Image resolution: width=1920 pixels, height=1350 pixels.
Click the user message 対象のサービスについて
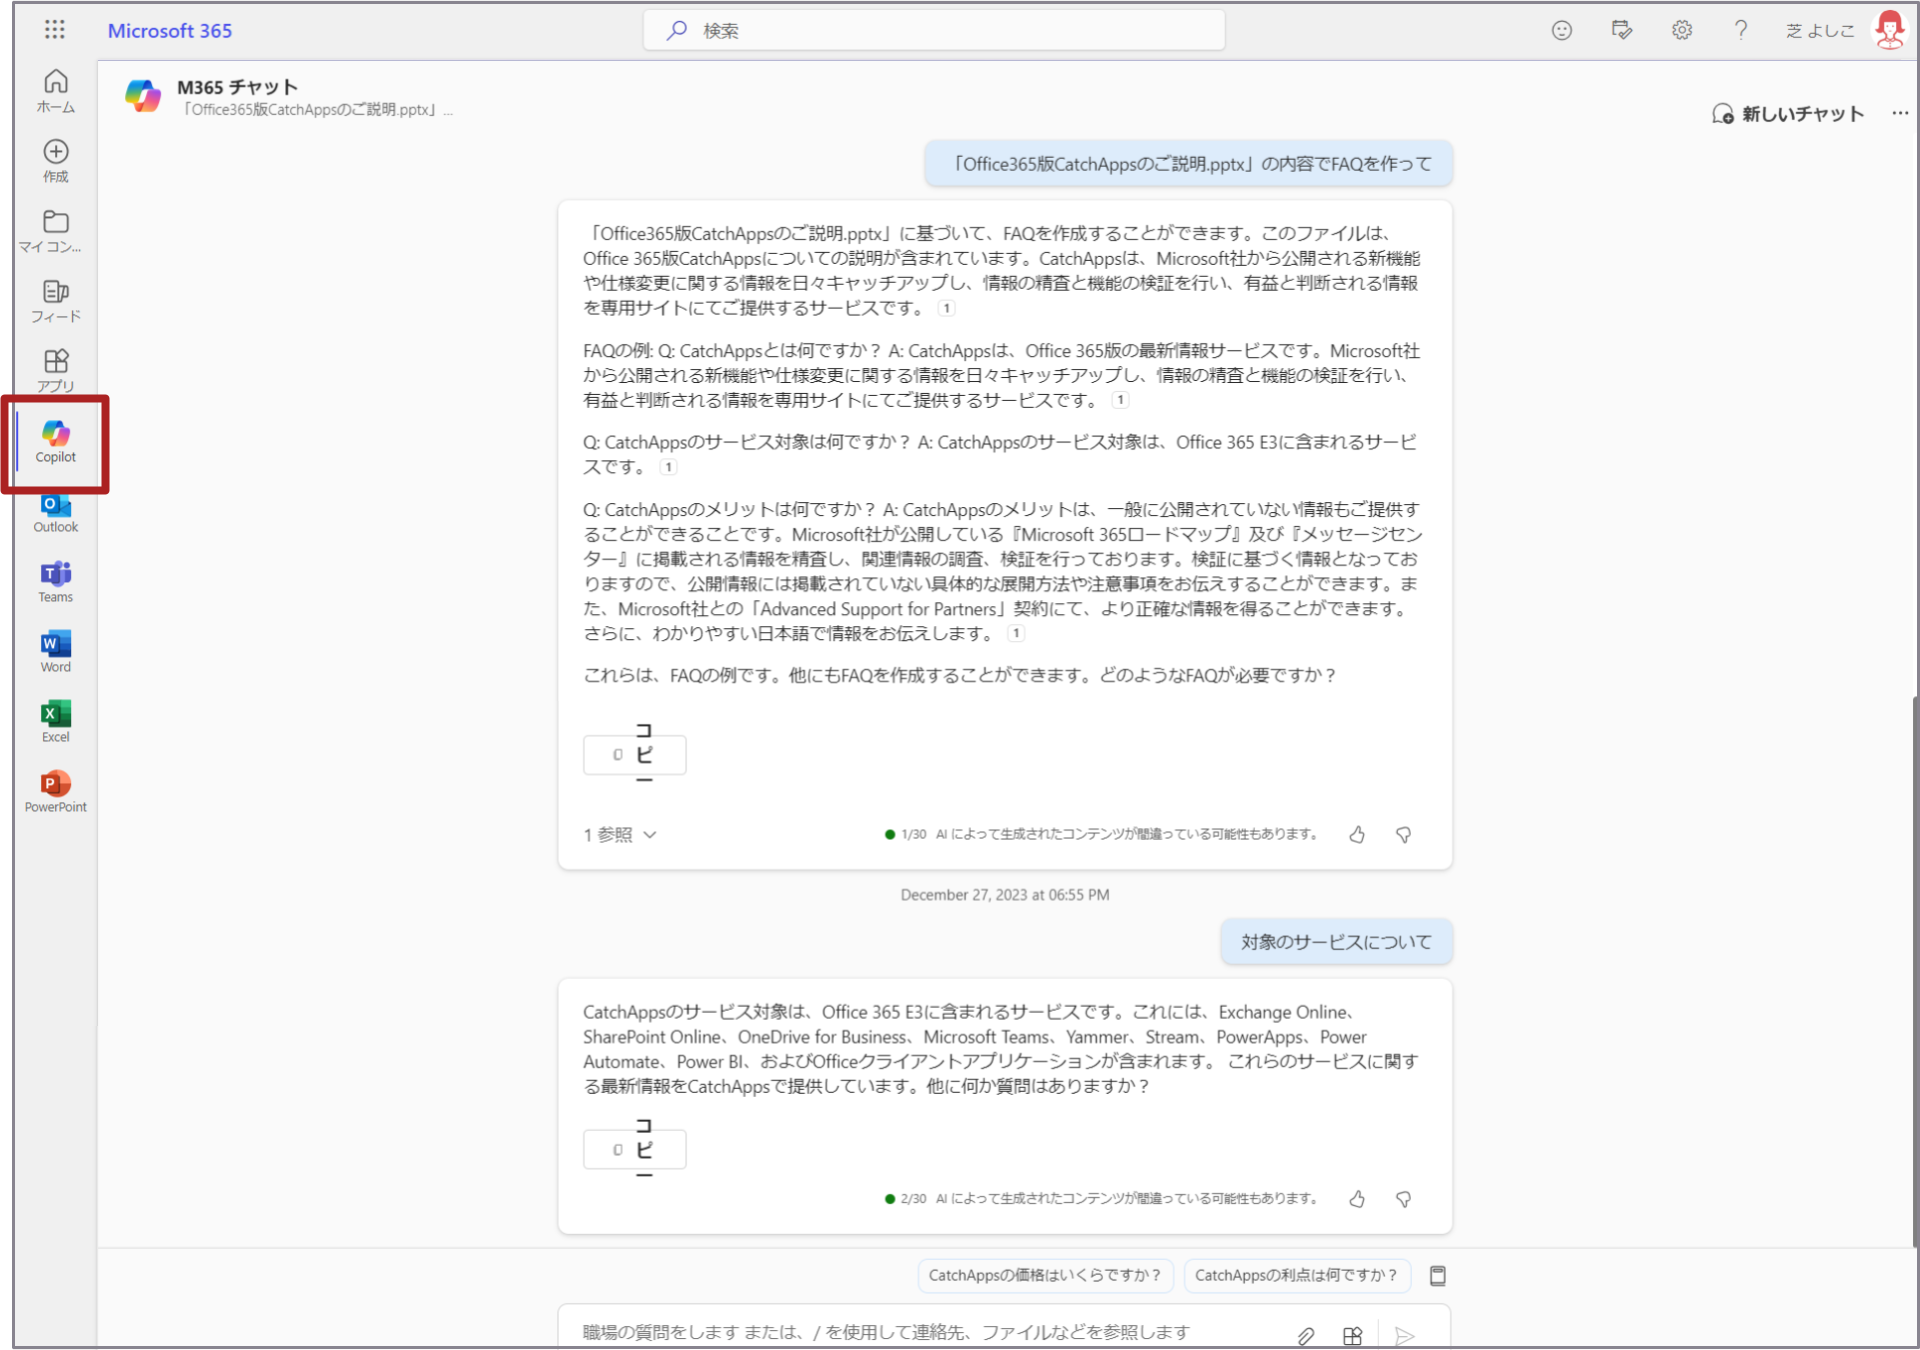(1336, 942)
